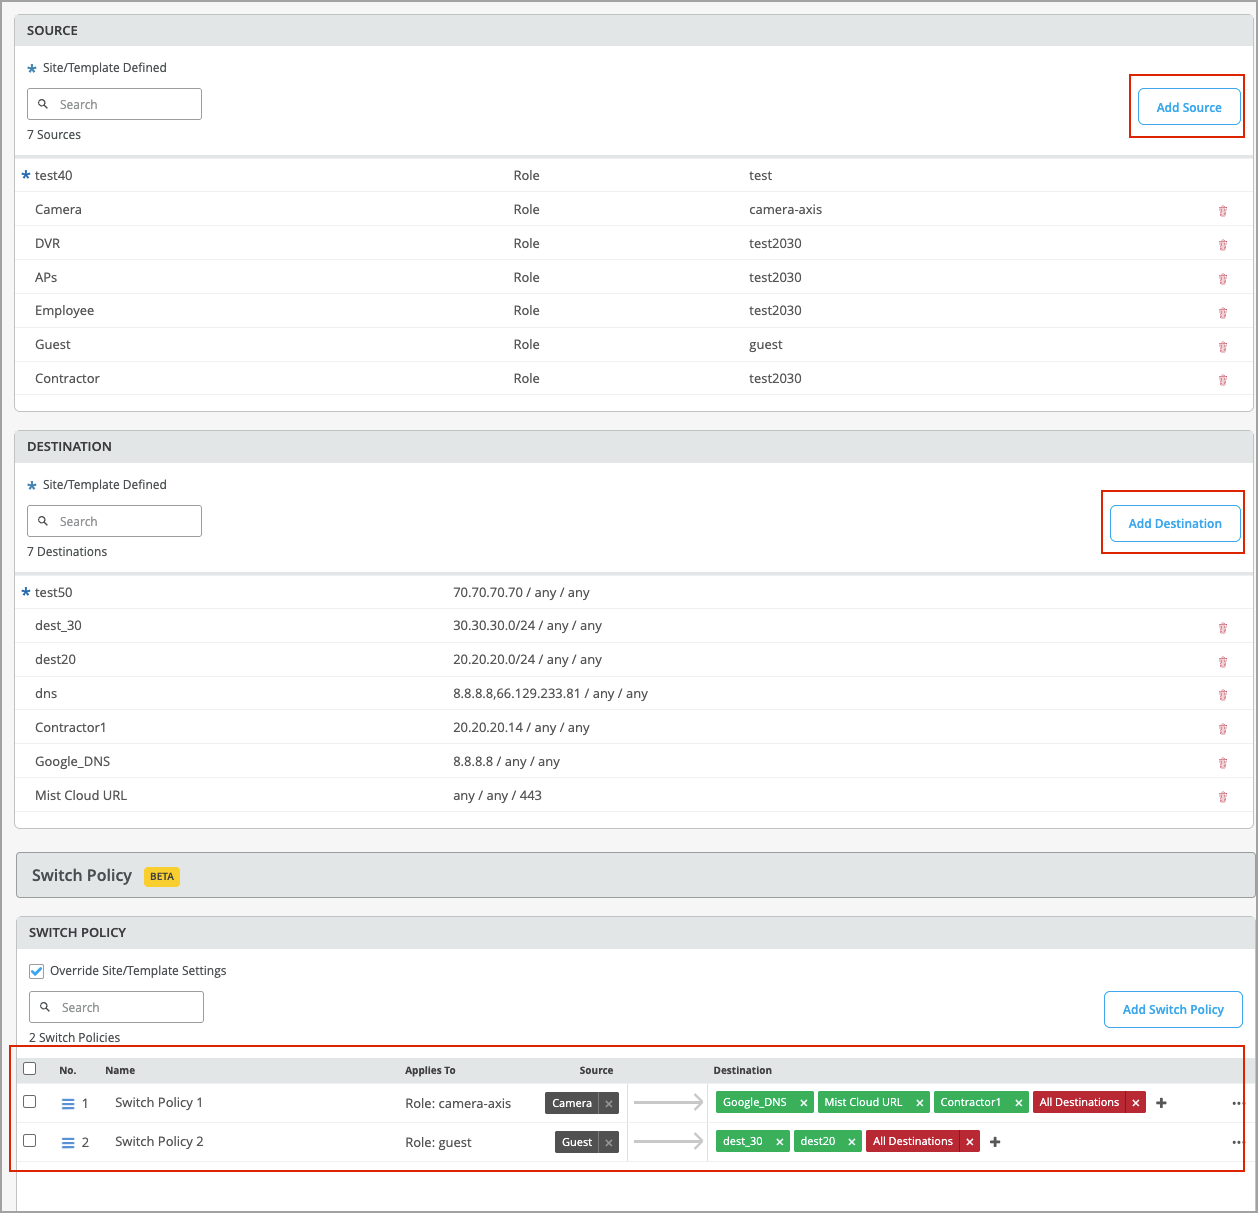Remove red All Destinations tag from Switch Policy 2
1258x1213 pixels.
(969, 1142)
